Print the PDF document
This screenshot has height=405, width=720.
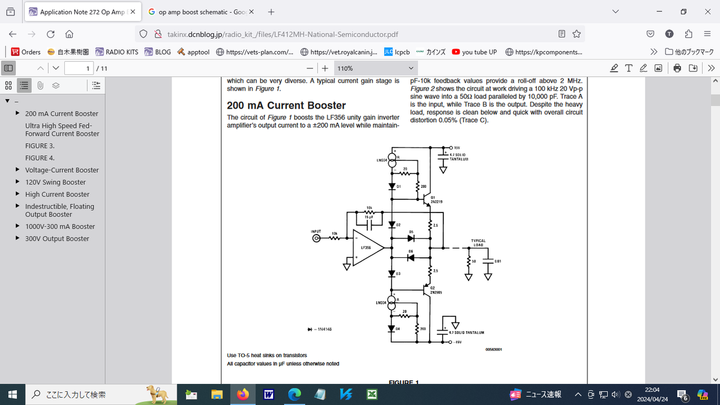pos(678,68)
